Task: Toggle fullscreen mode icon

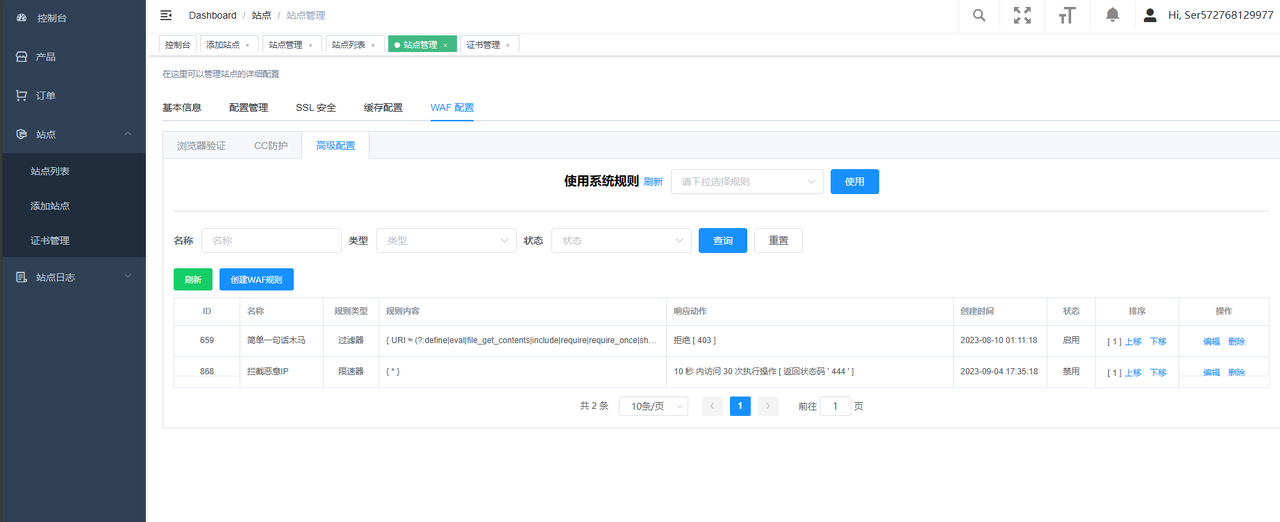Action: coord(1022,15)
